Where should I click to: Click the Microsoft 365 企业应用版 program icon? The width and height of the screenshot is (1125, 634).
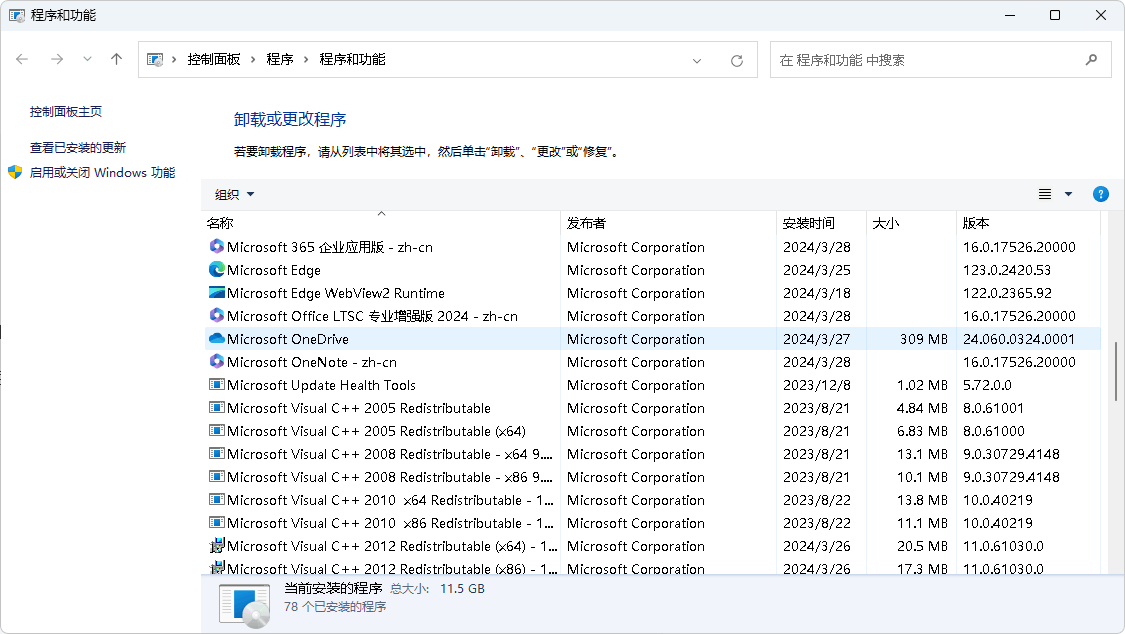tap(216, 247)
